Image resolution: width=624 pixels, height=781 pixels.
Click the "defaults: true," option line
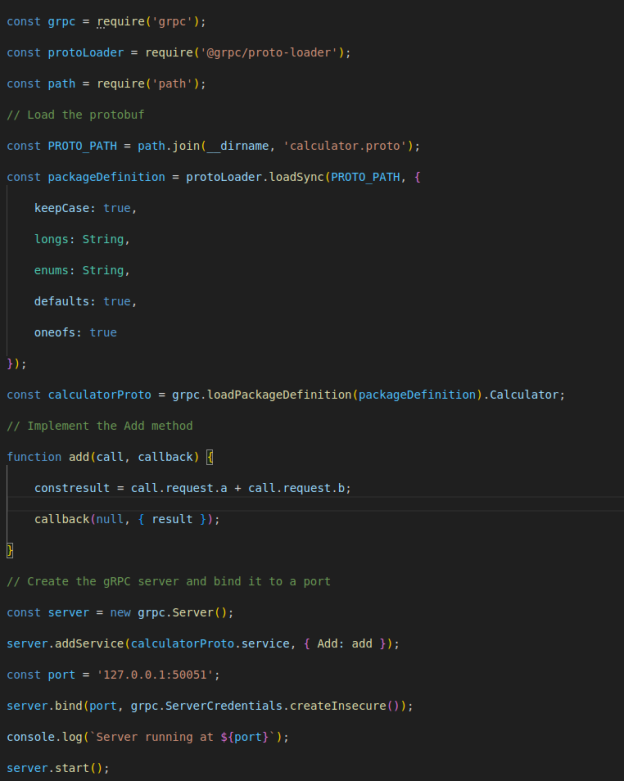85,301
